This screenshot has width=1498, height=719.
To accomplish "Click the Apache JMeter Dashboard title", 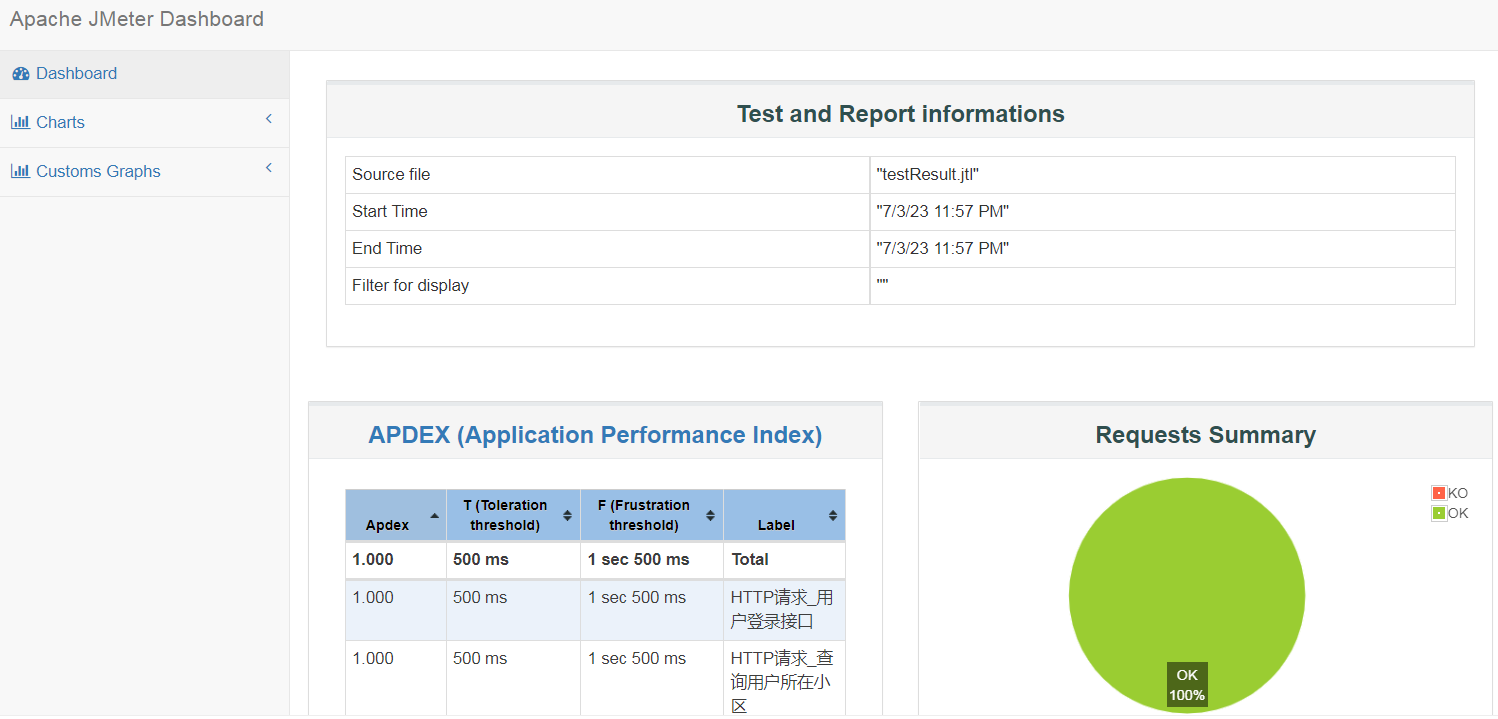I will click(137, 19).
